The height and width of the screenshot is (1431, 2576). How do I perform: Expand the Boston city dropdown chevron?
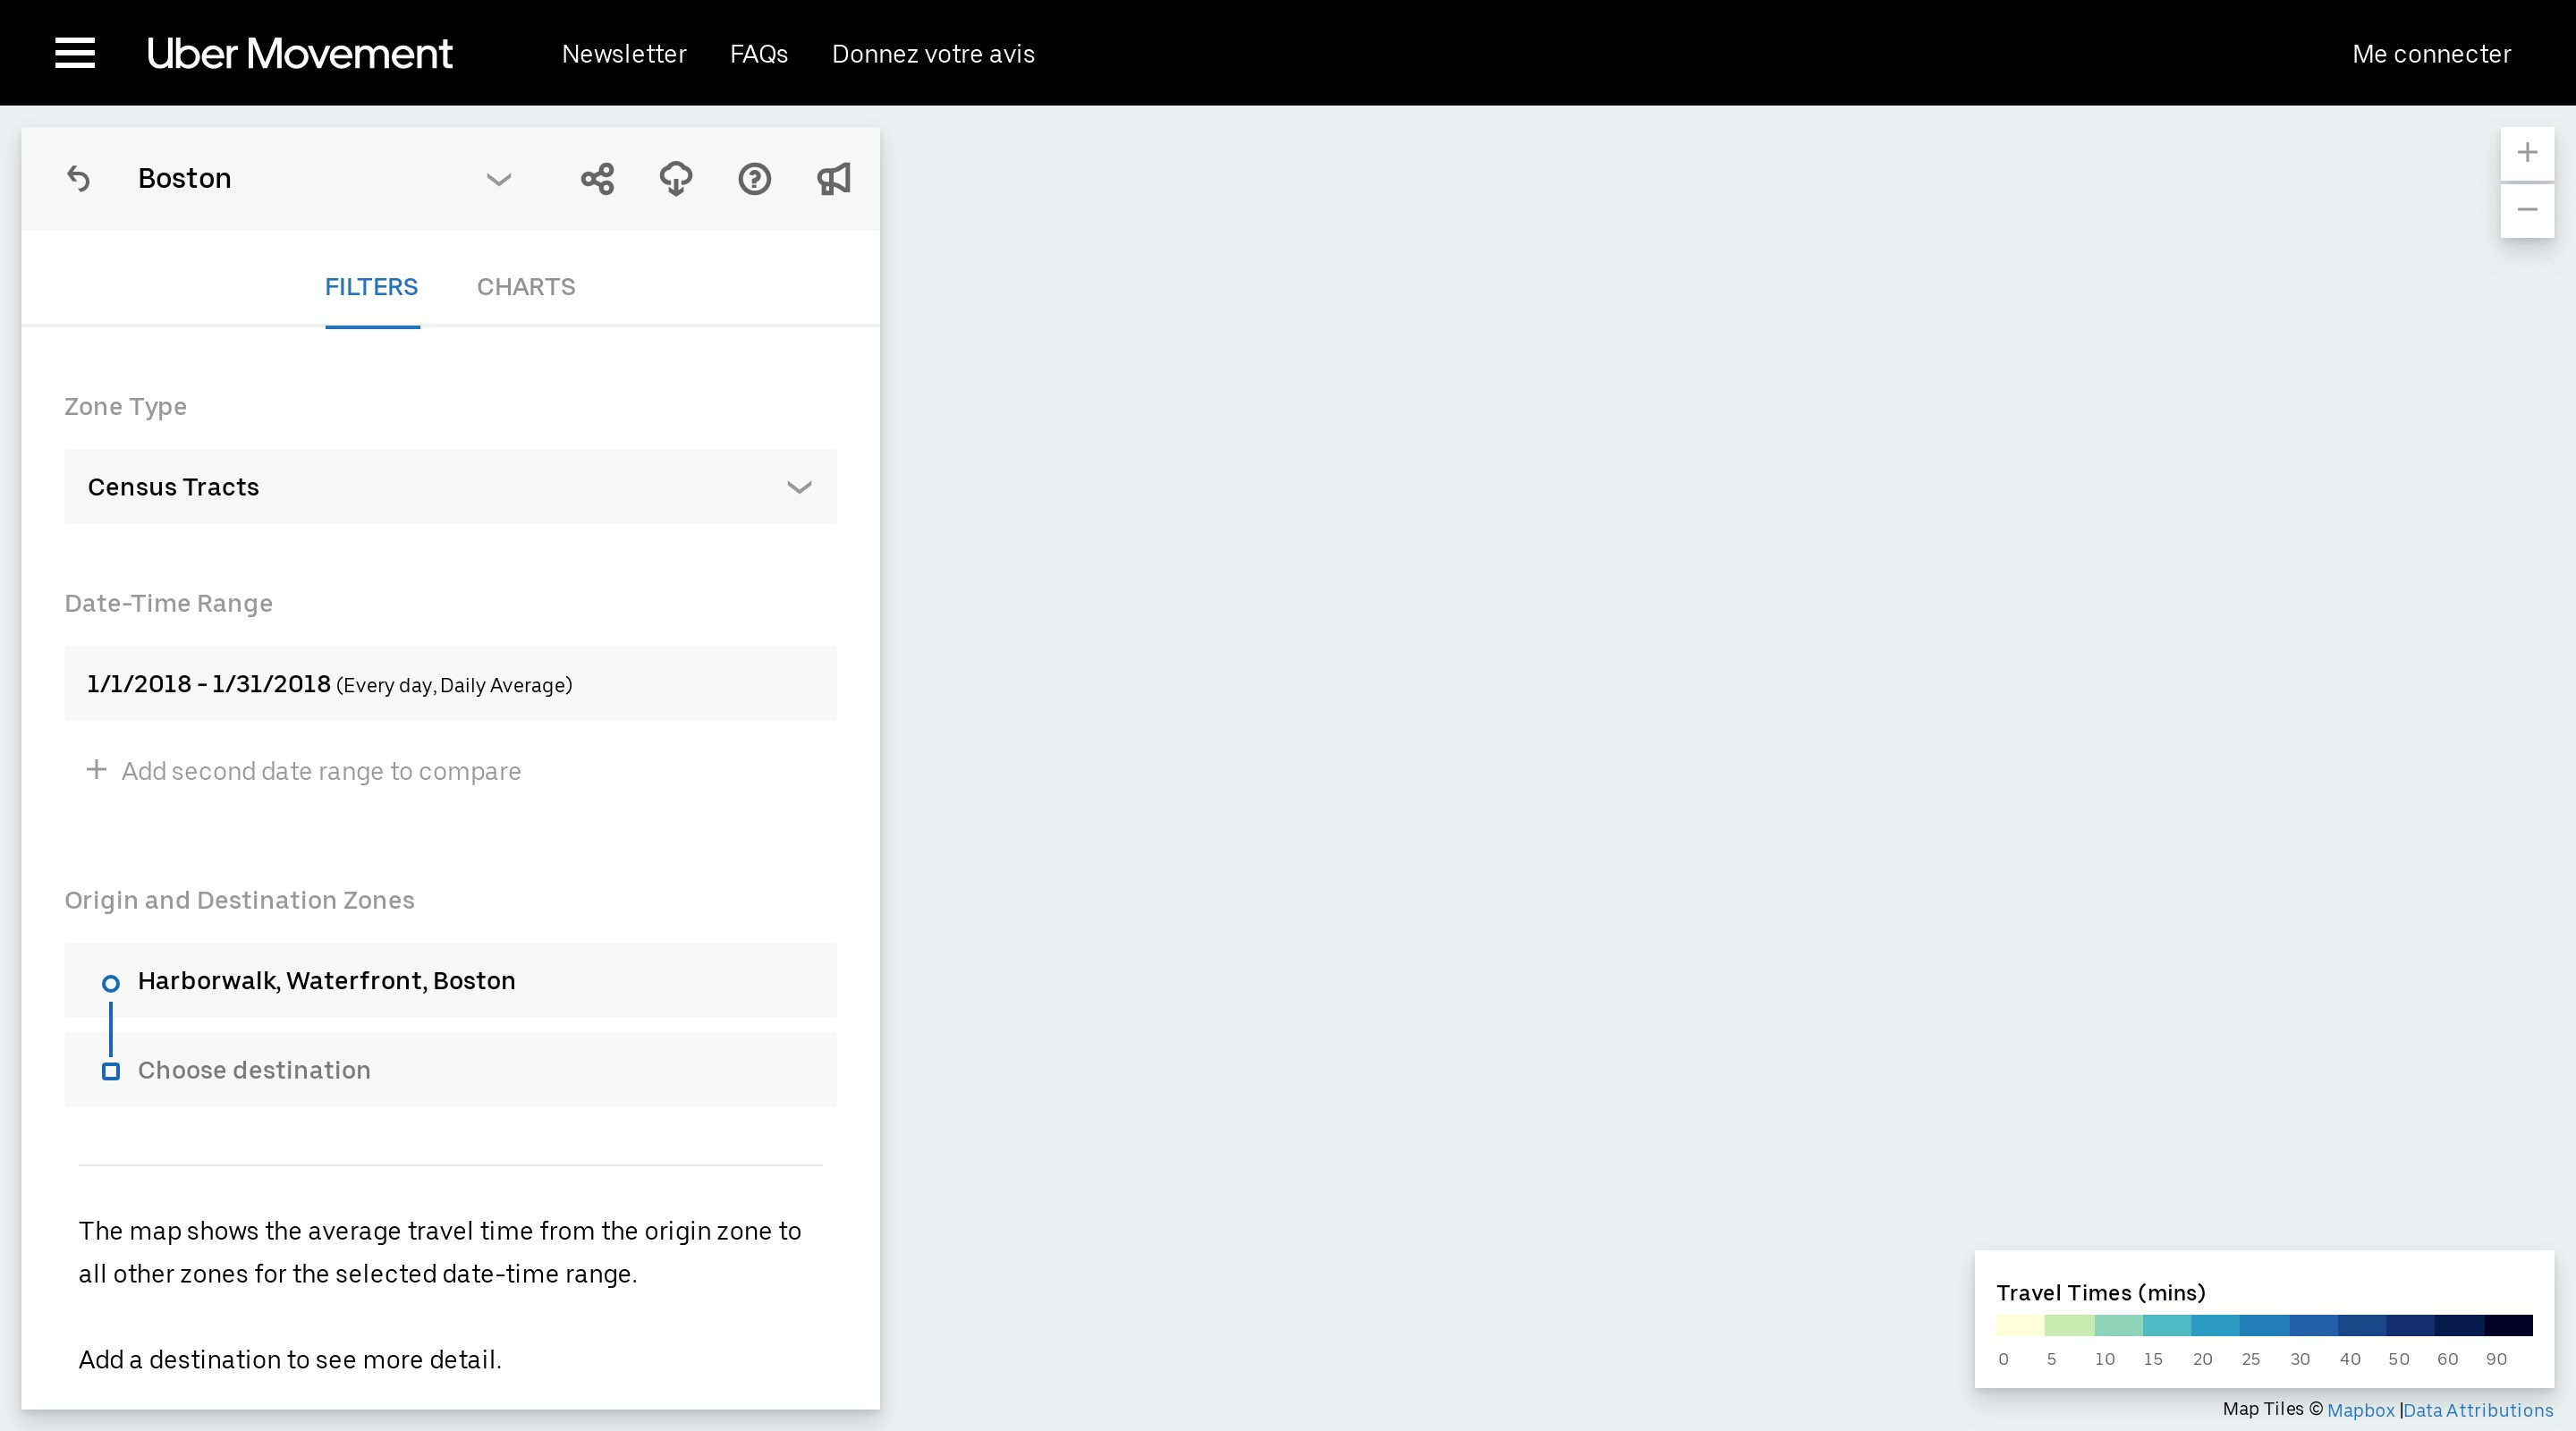click(498, 180)
